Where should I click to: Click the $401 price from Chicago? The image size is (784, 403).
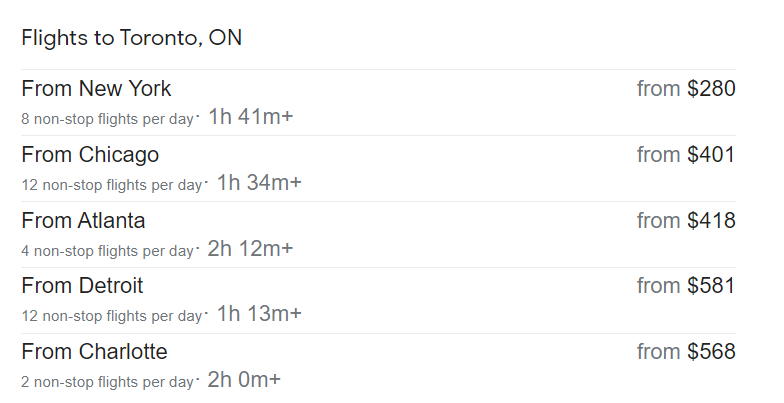(x=711, y=154)
